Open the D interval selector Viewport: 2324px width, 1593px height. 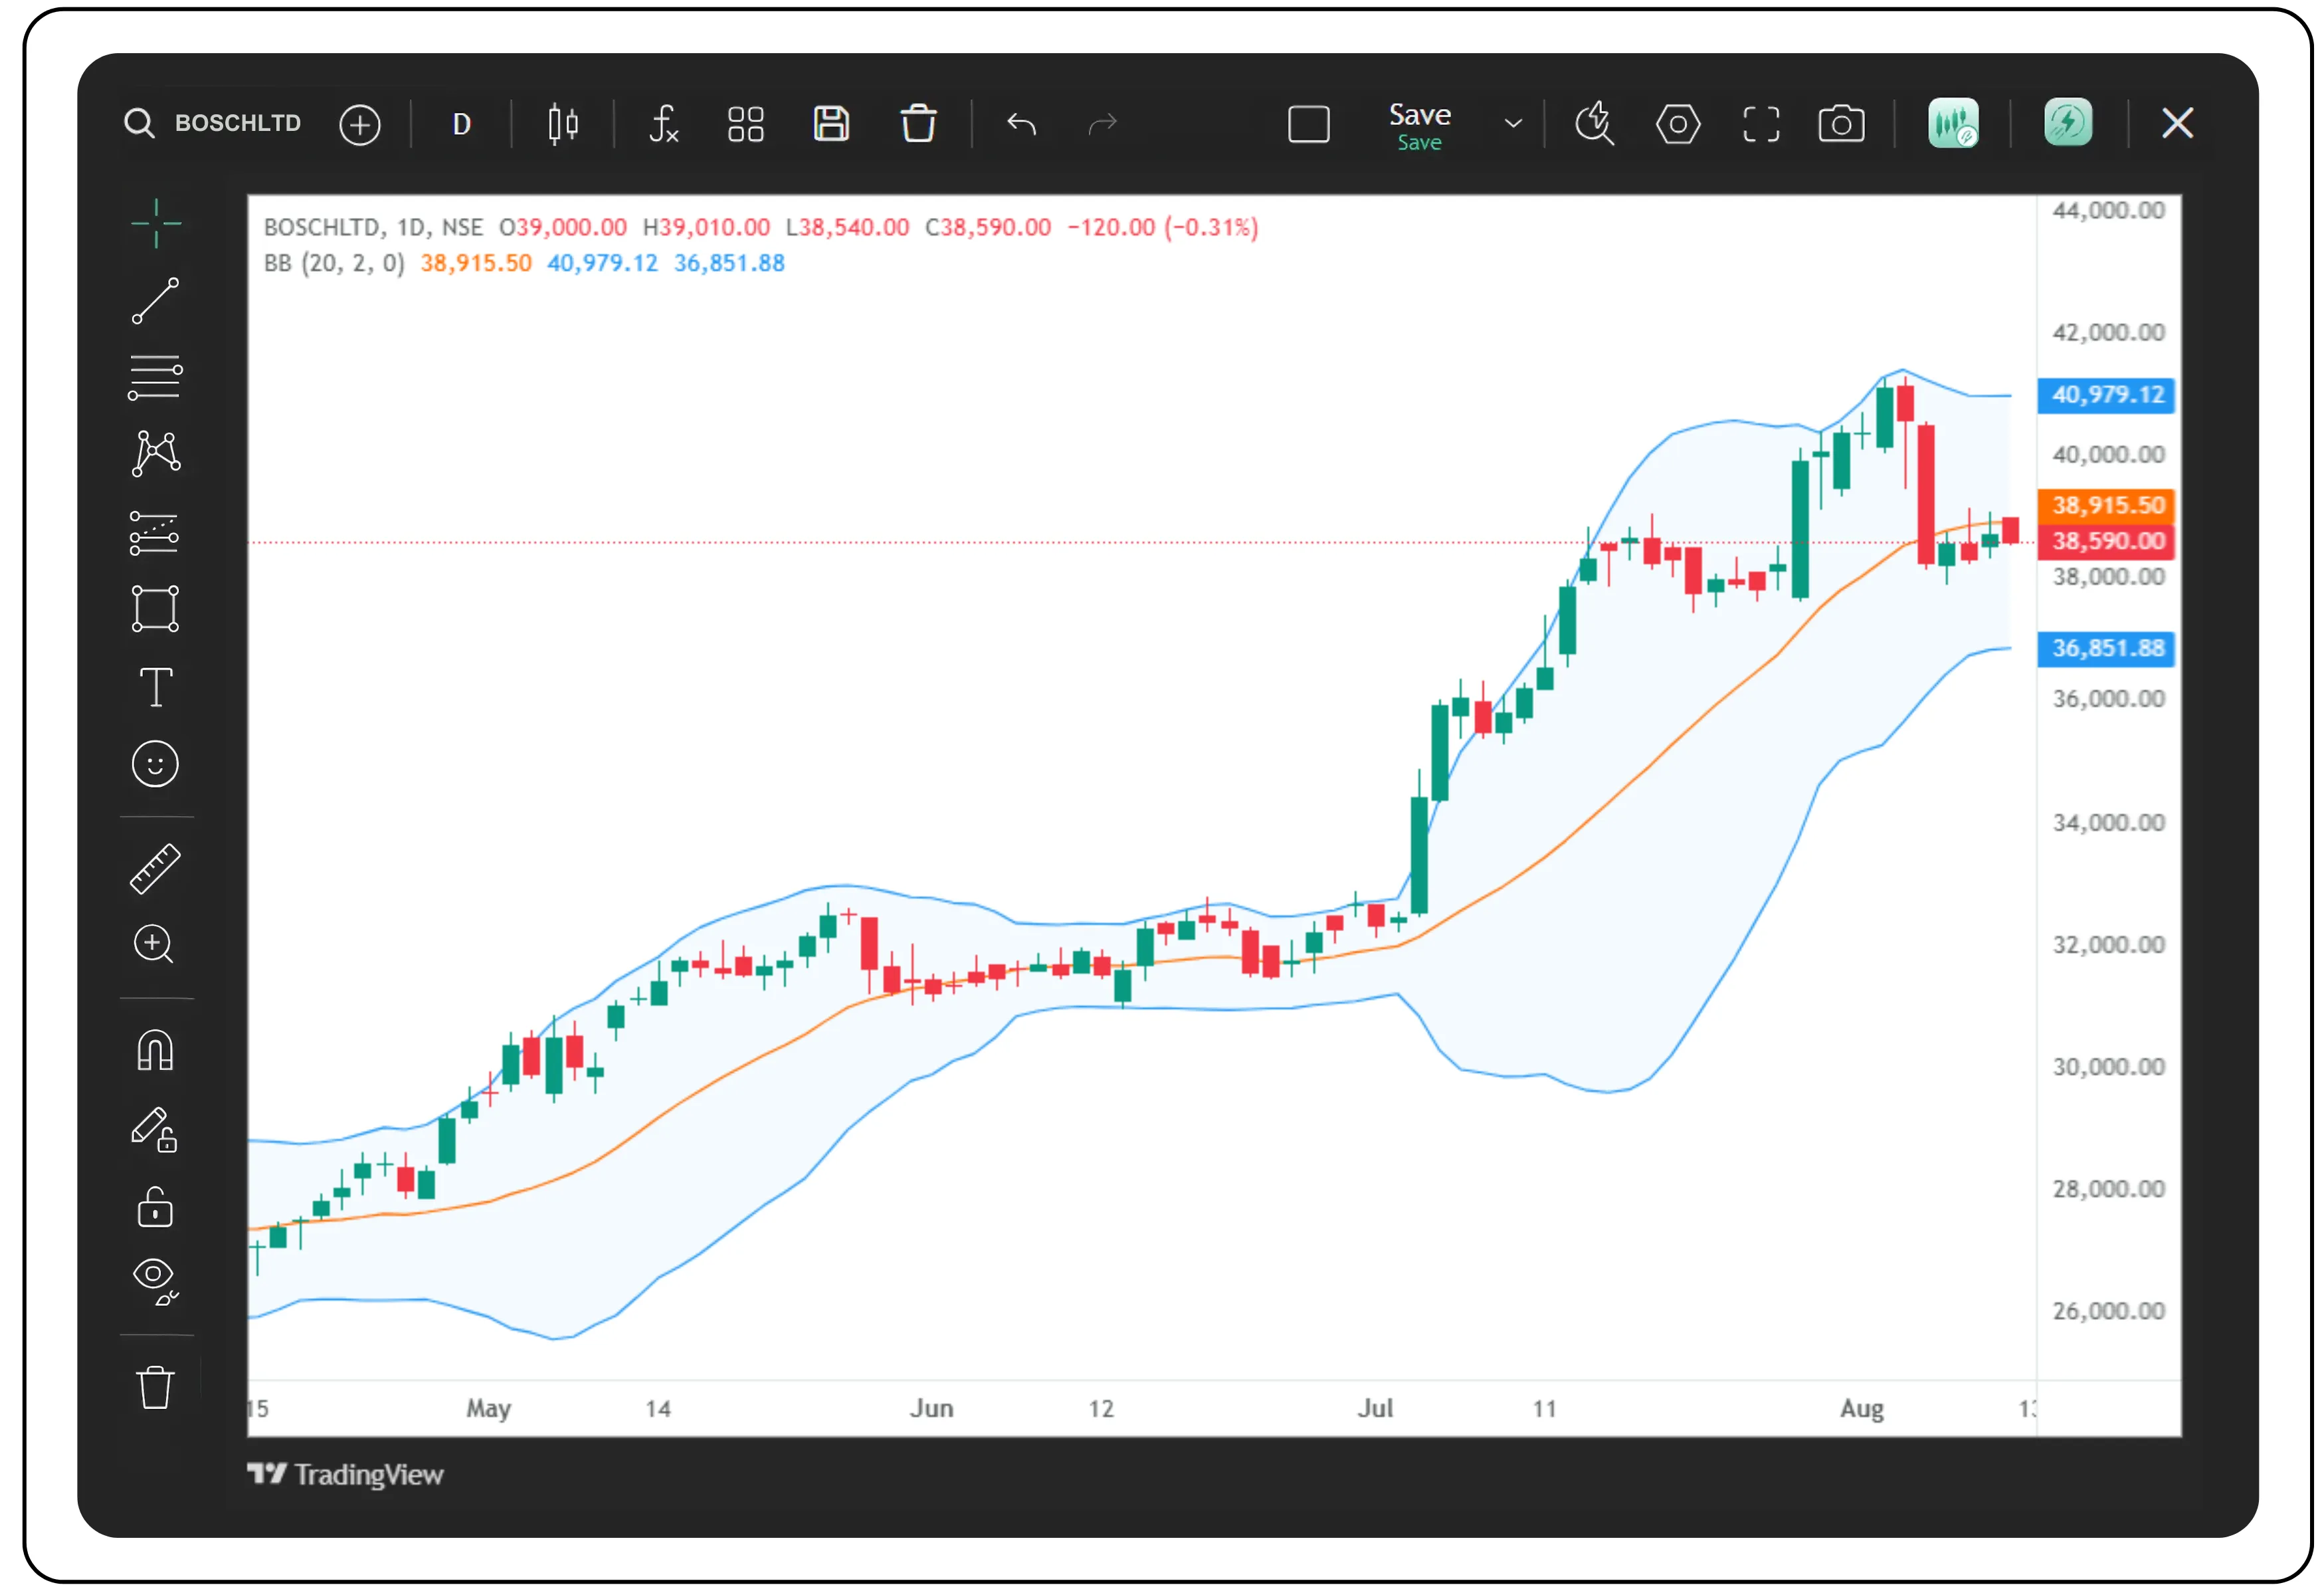tap(461, 124)
